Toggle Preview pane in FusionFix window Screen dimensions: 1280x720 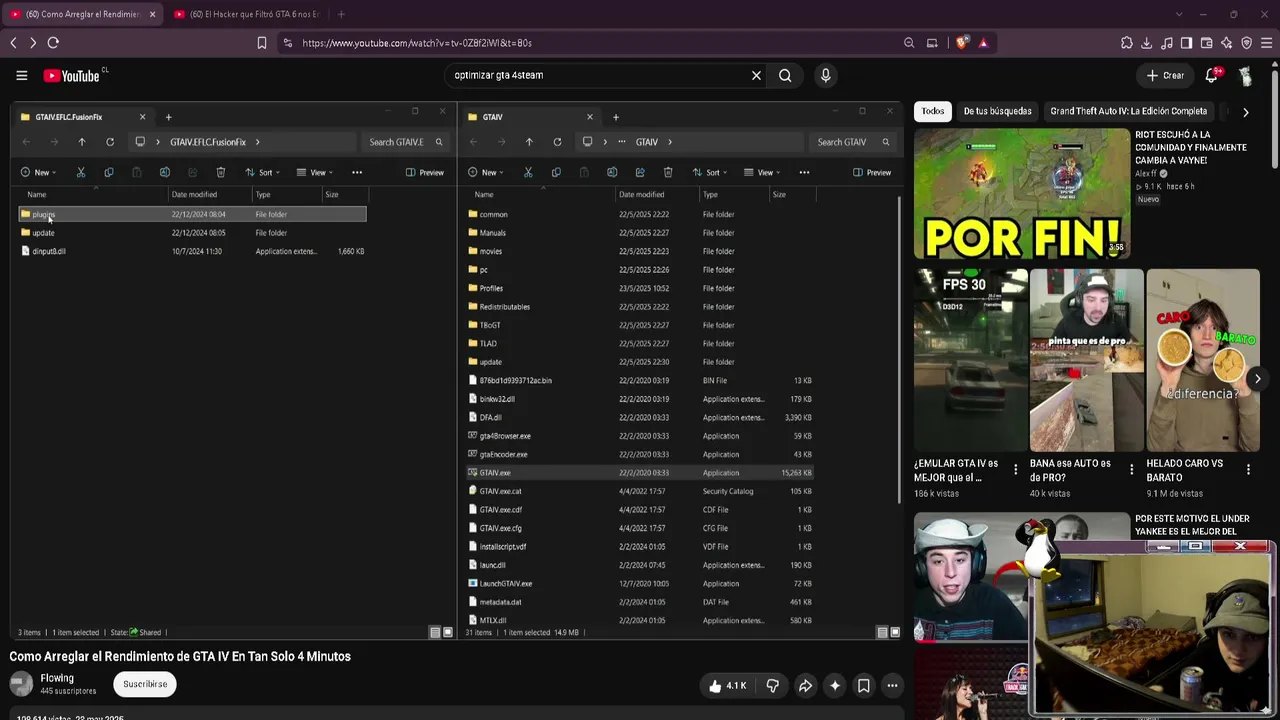425,172
